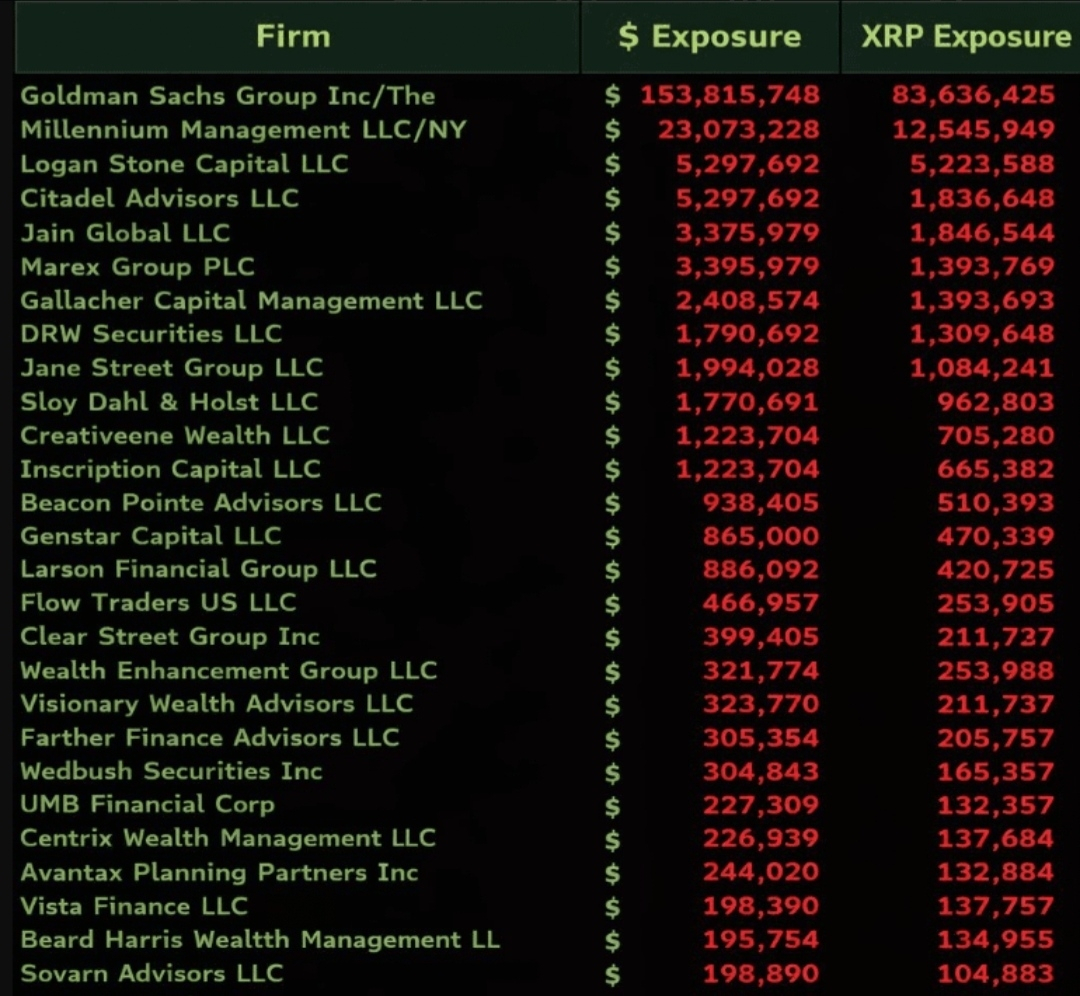Click Beard Harris Wealtth Management LL
The image size is (1080, 996).
[260, 940]
